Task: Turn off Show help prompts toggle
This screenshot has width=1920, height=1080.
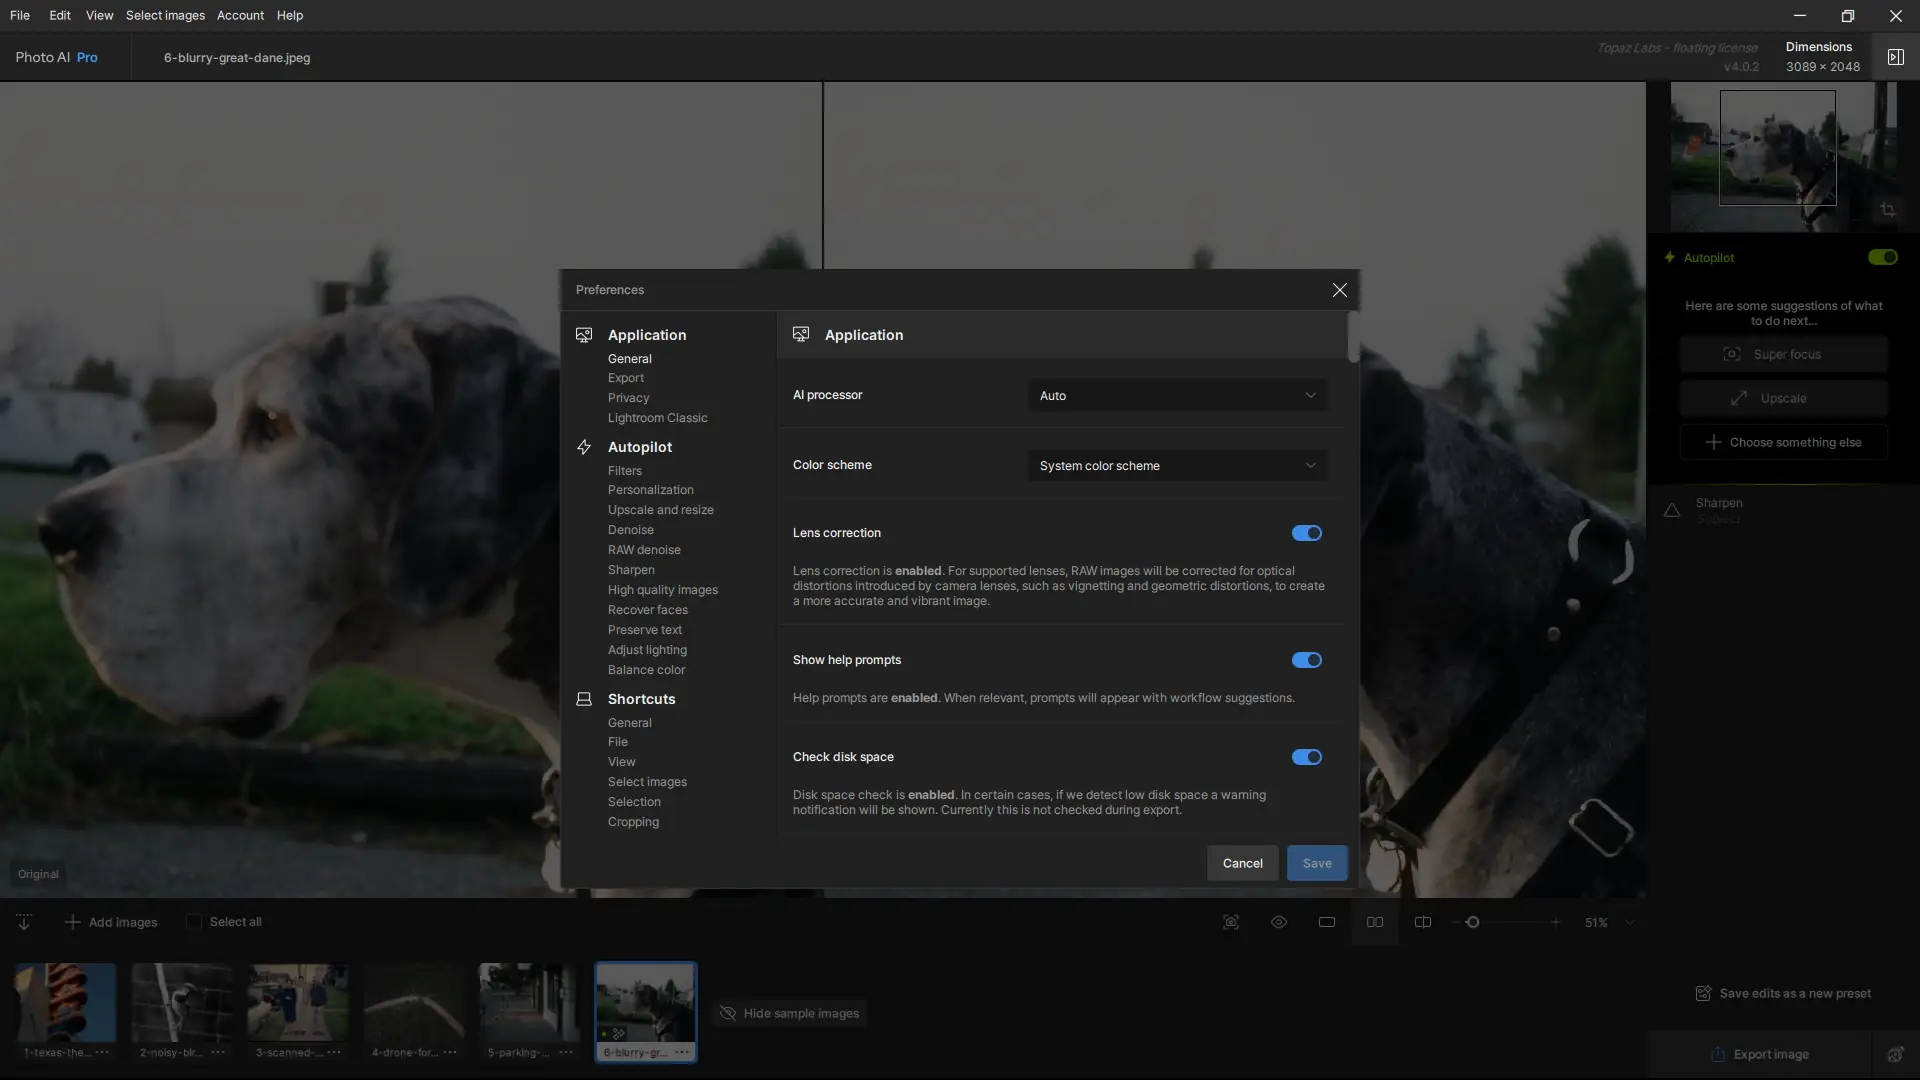Action: (1306, 660)
